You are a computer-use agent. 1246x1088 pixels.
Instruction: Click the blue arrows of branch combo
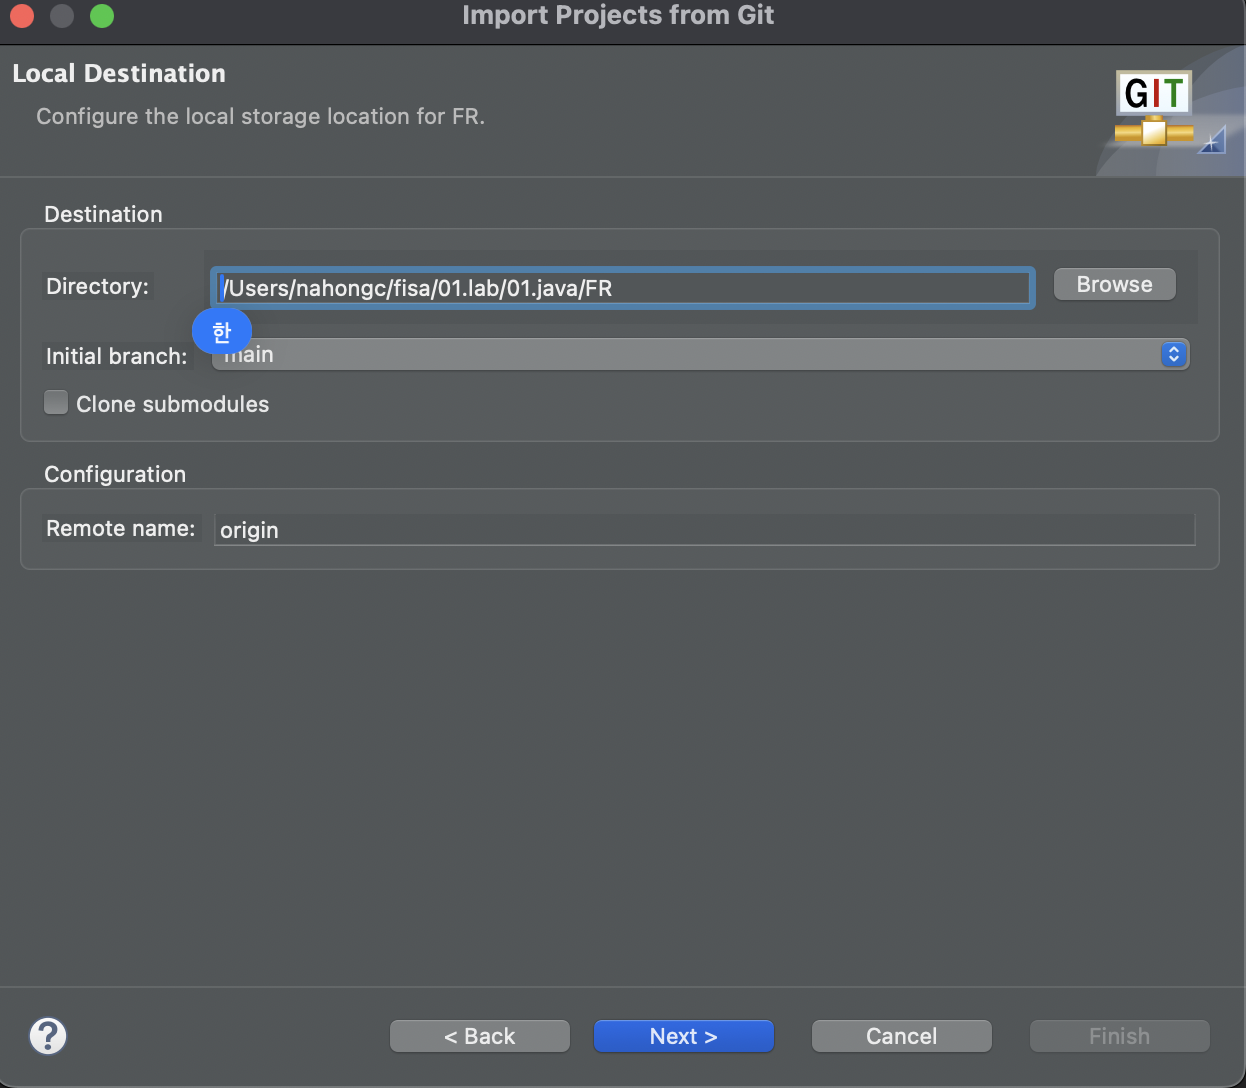tap(1174, 354)
